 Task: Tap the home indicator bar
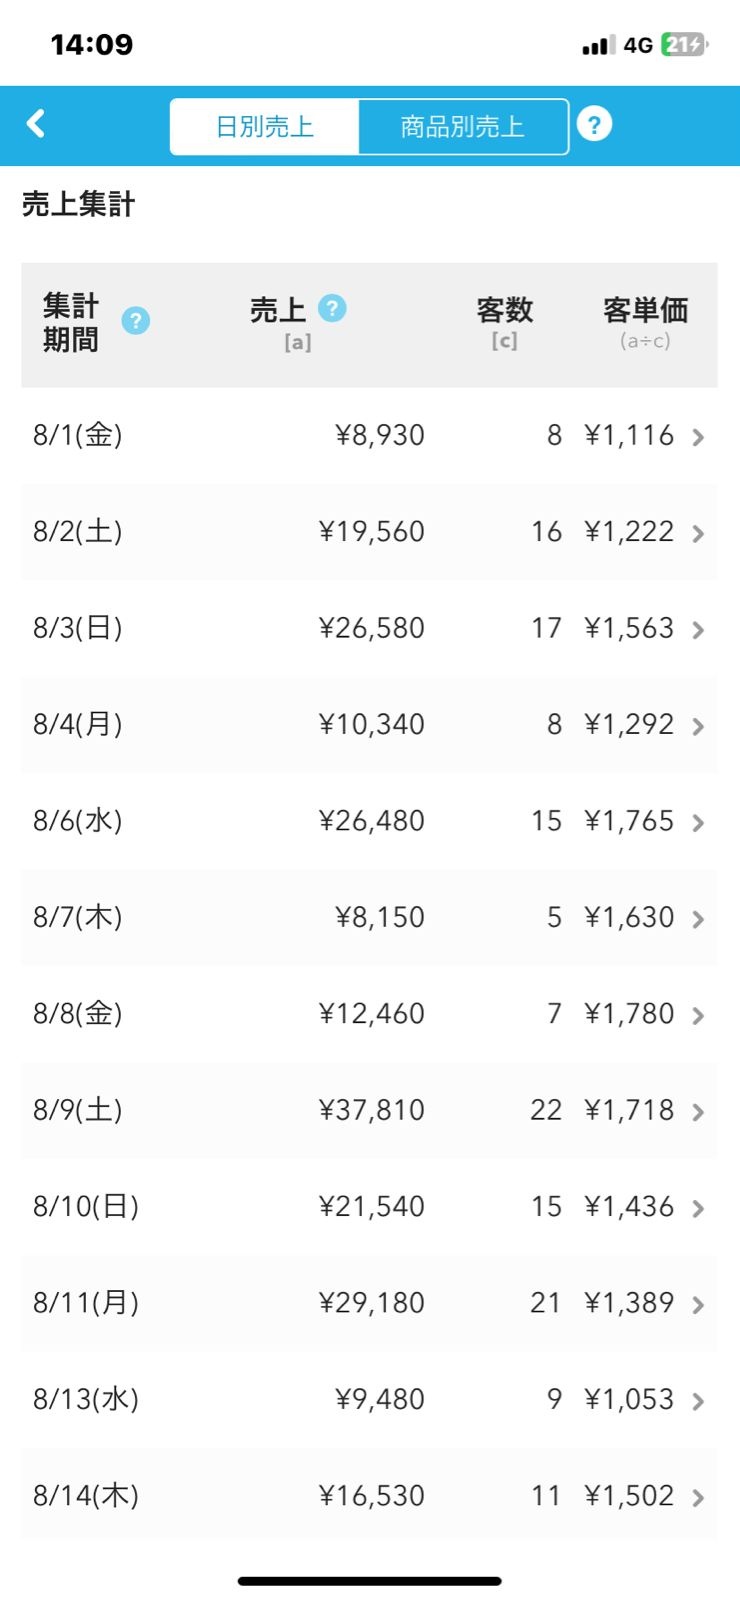370,1581
